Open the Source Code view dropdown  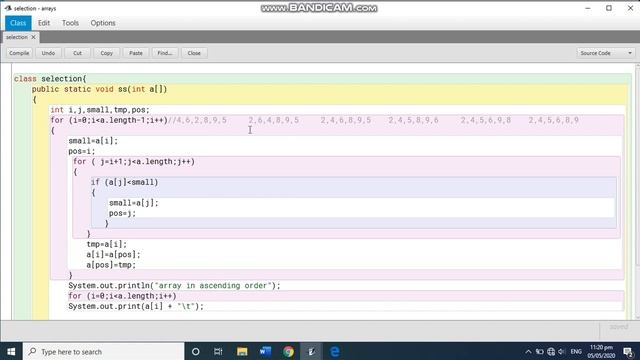[x=606, y=53]
